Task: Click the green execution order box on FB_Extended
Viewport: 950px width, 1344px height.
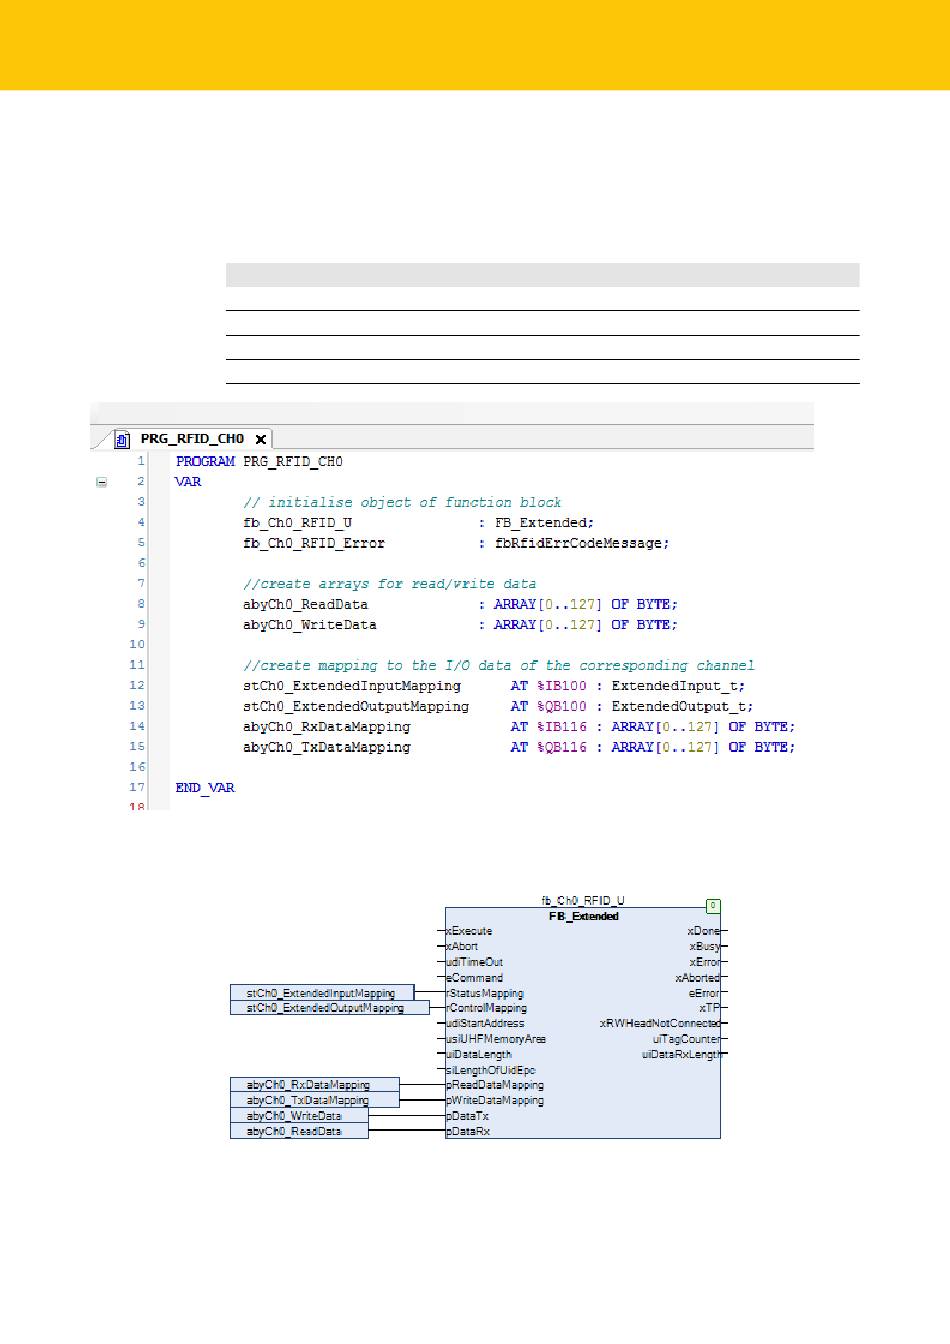Action: (x=713, y=905)
